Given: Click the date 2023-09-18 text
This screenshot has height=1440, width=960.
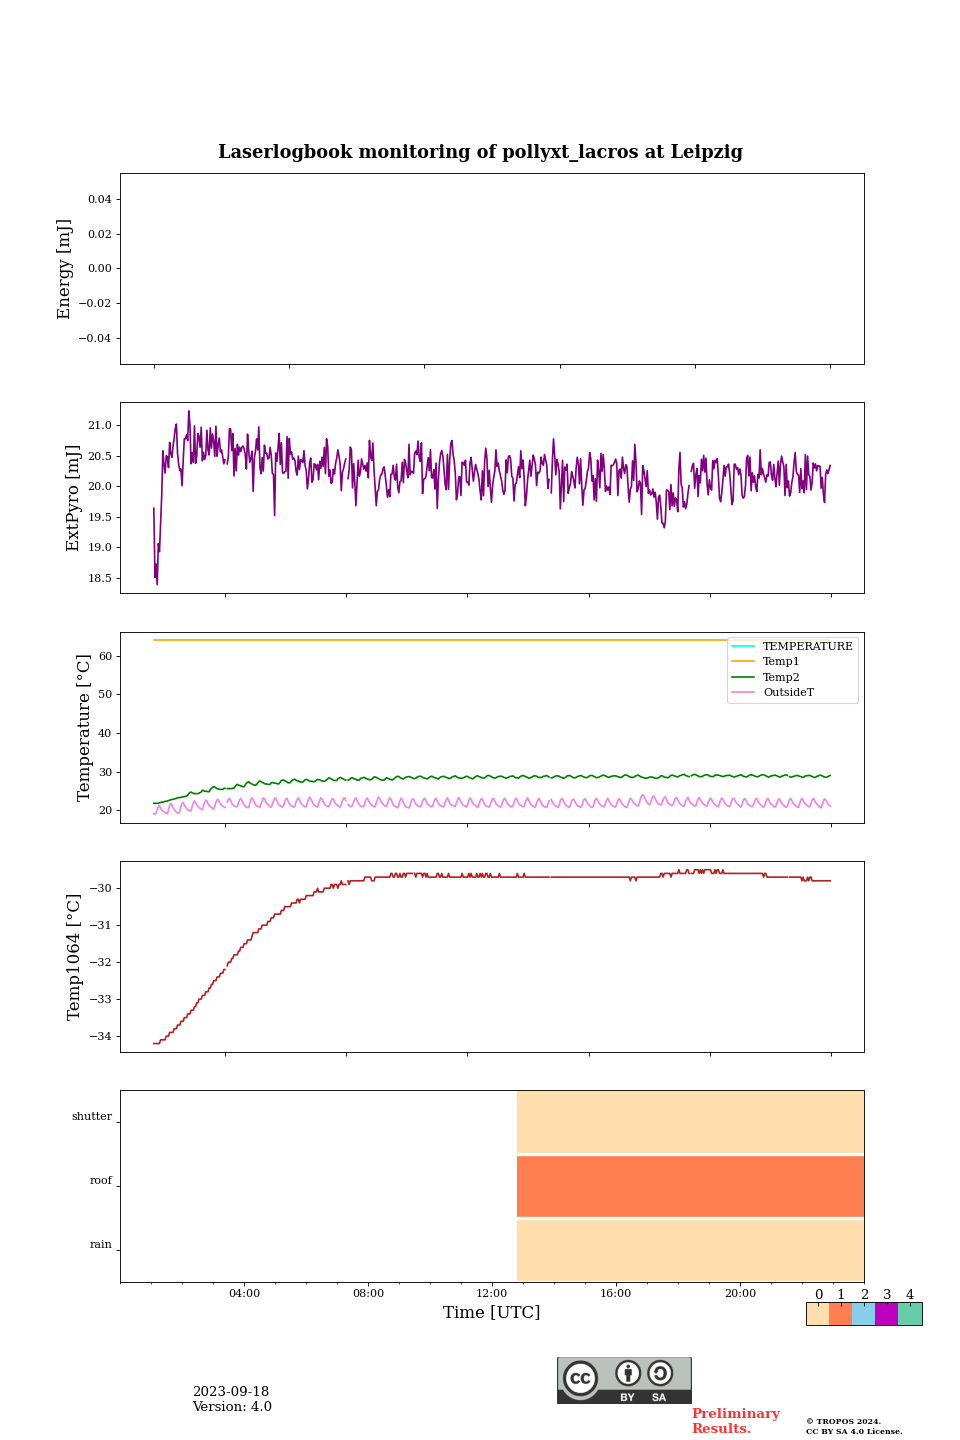Looking at the screenshot, I should pyautogui.click(x=231, y=1392).
